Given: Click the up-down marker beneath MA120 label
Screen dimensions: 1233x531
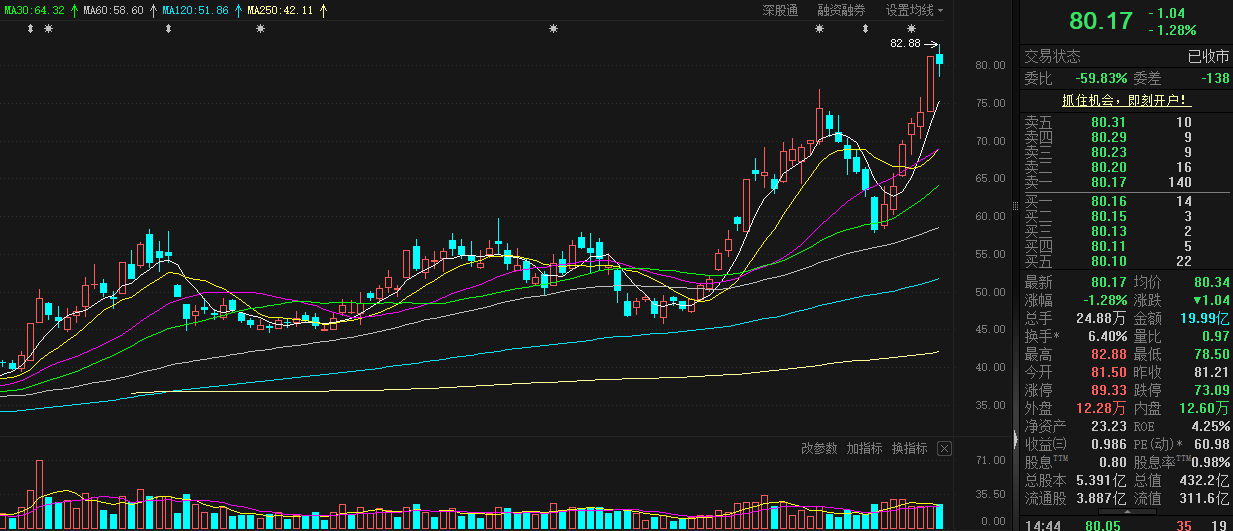Looking at the screenshot, I should click(168, 29).
